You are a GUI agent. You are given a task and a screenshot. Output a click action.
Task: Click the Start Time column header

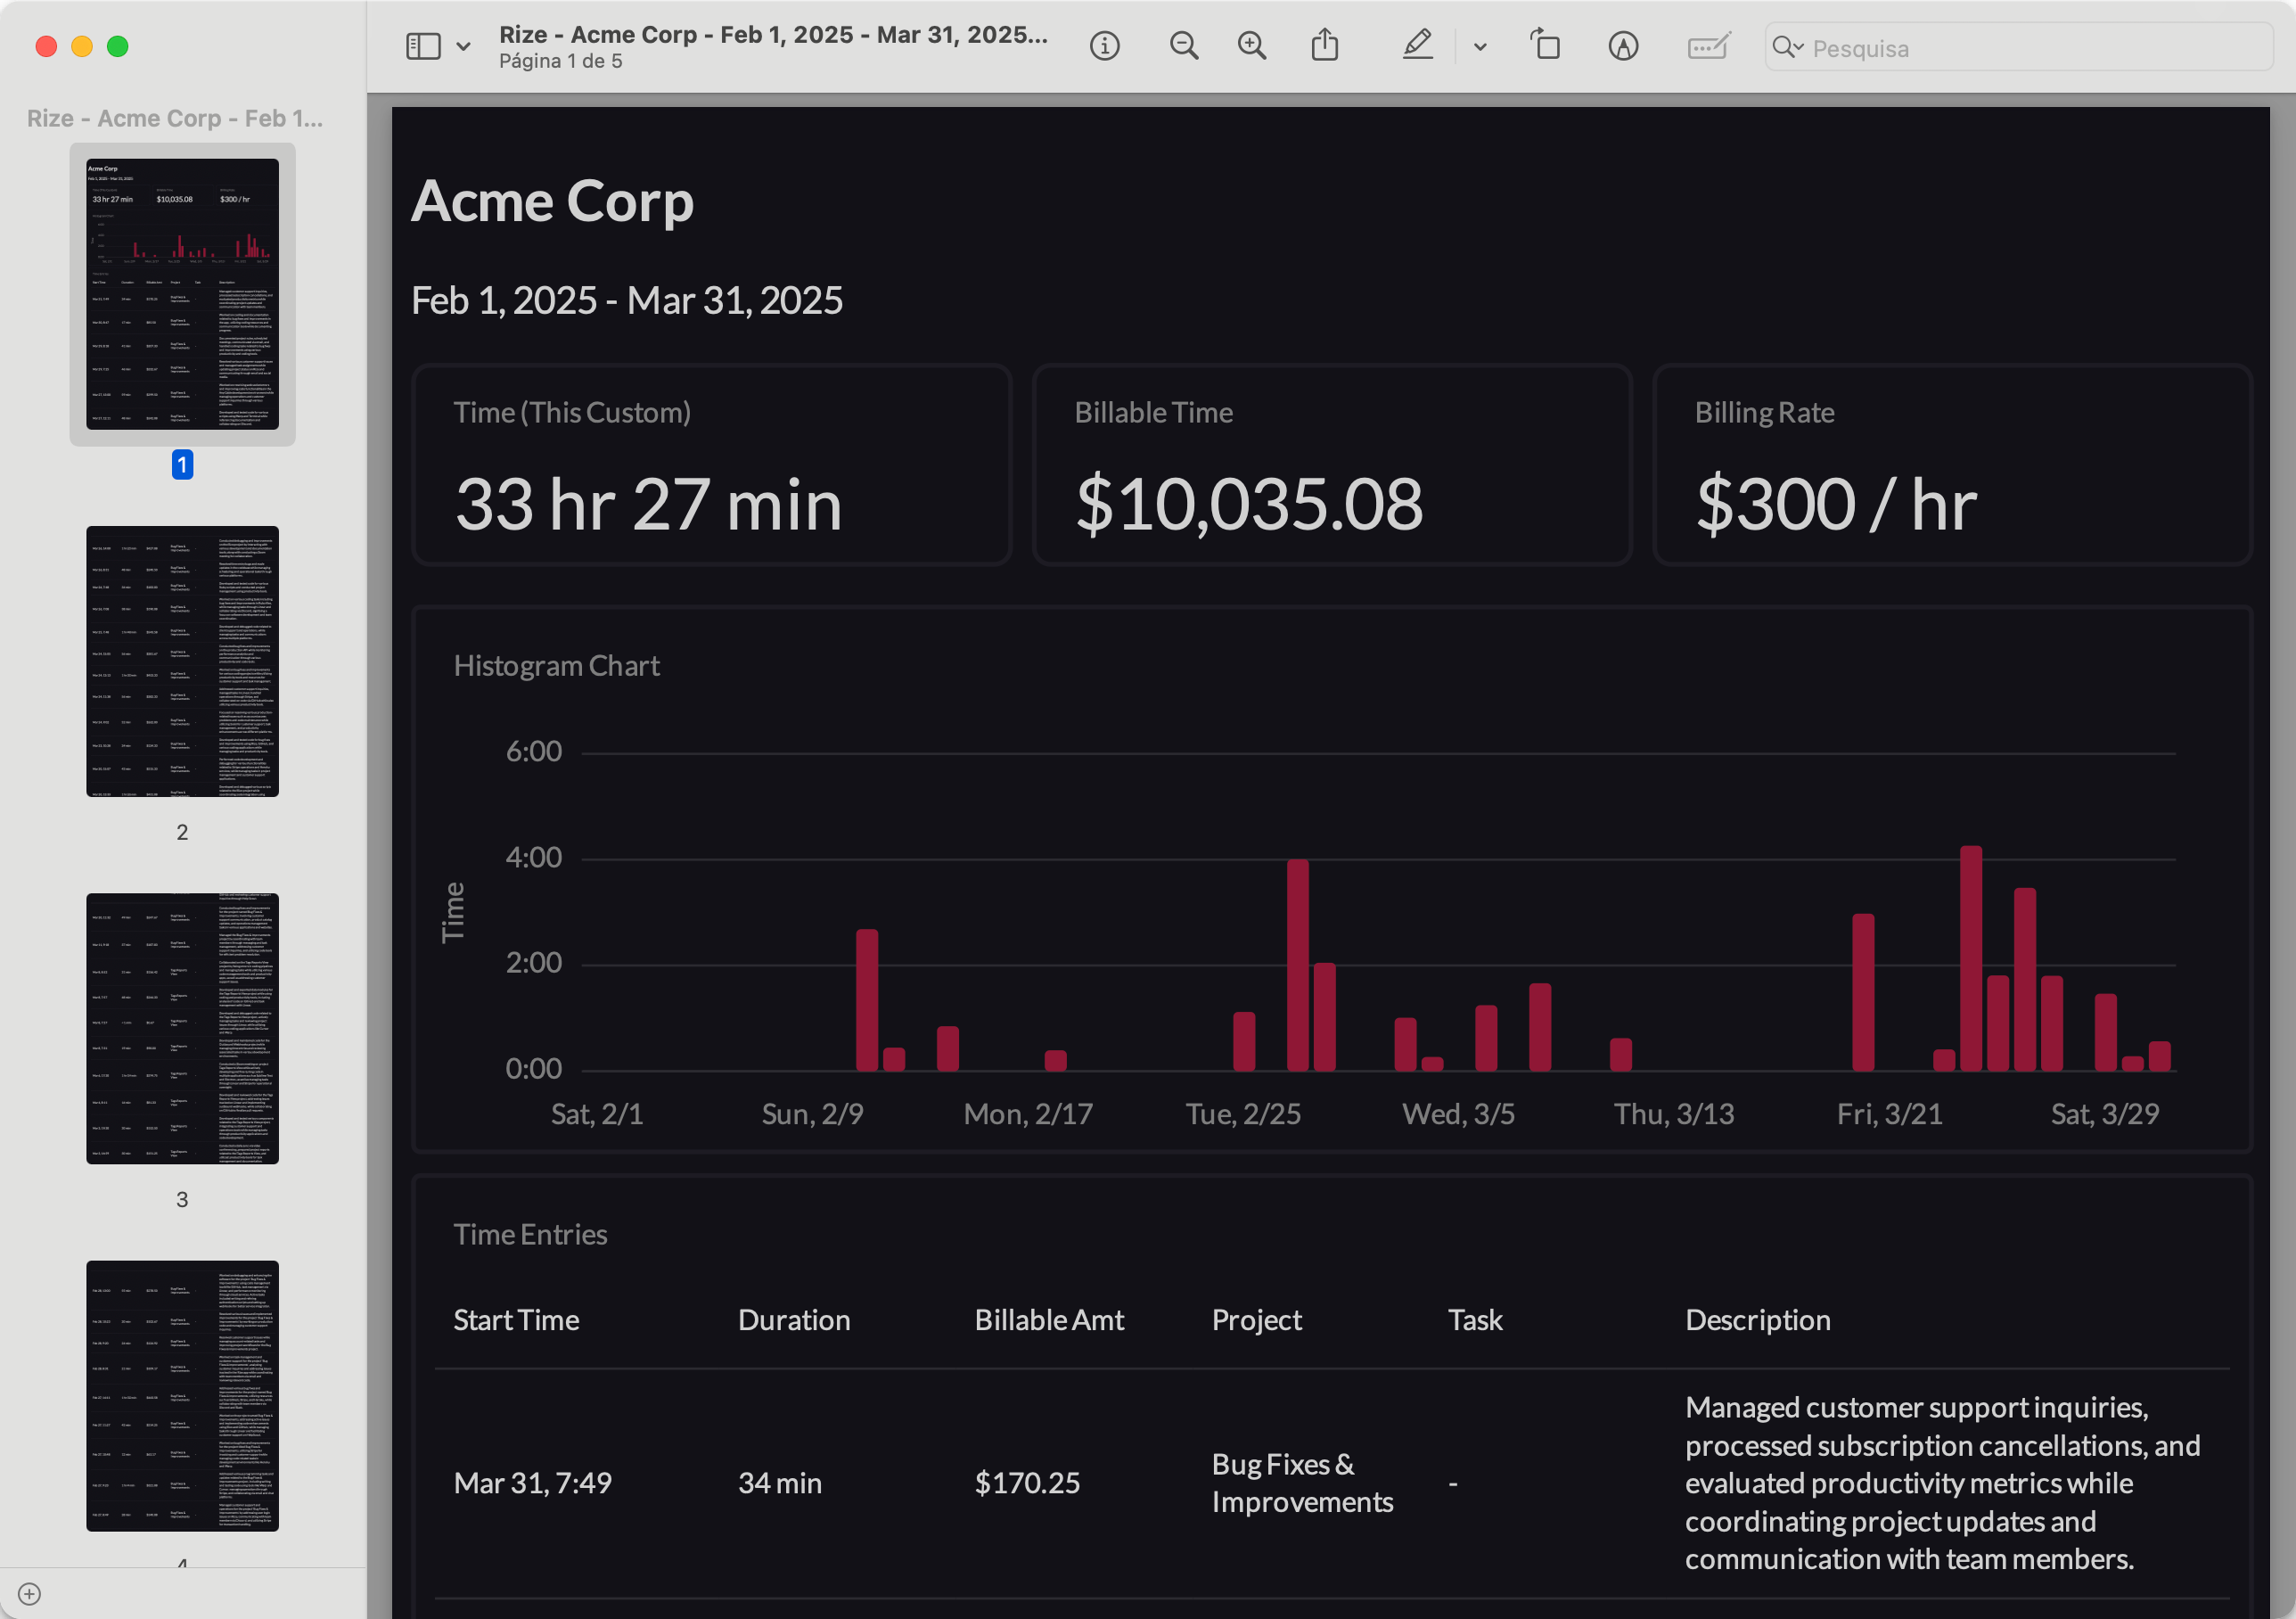[x=516, y=1320]
